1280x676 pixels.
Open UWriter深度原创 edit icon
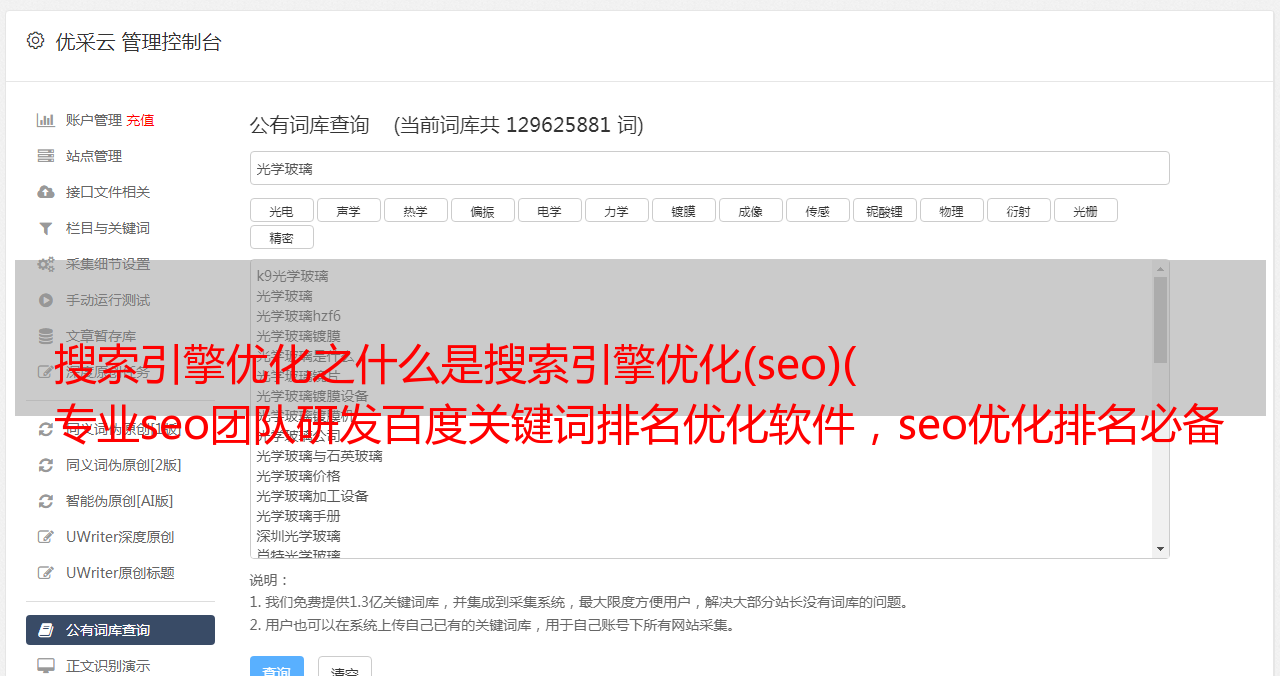click(x=45, y=537)
